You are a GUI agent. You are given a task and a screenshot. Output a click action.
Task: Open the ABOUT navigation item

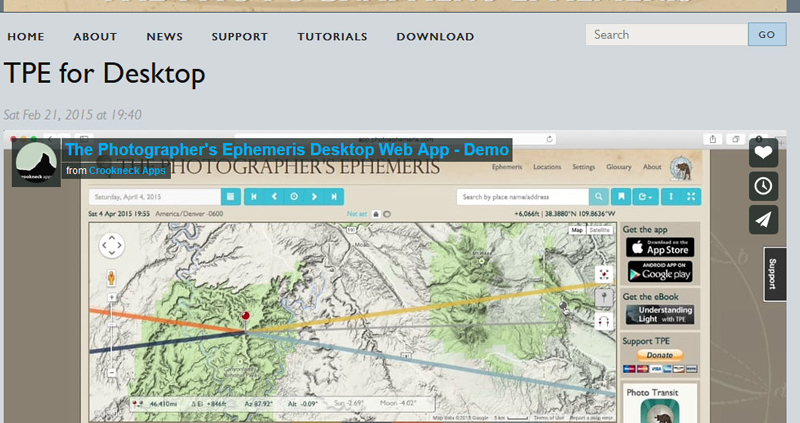(95, 37)
